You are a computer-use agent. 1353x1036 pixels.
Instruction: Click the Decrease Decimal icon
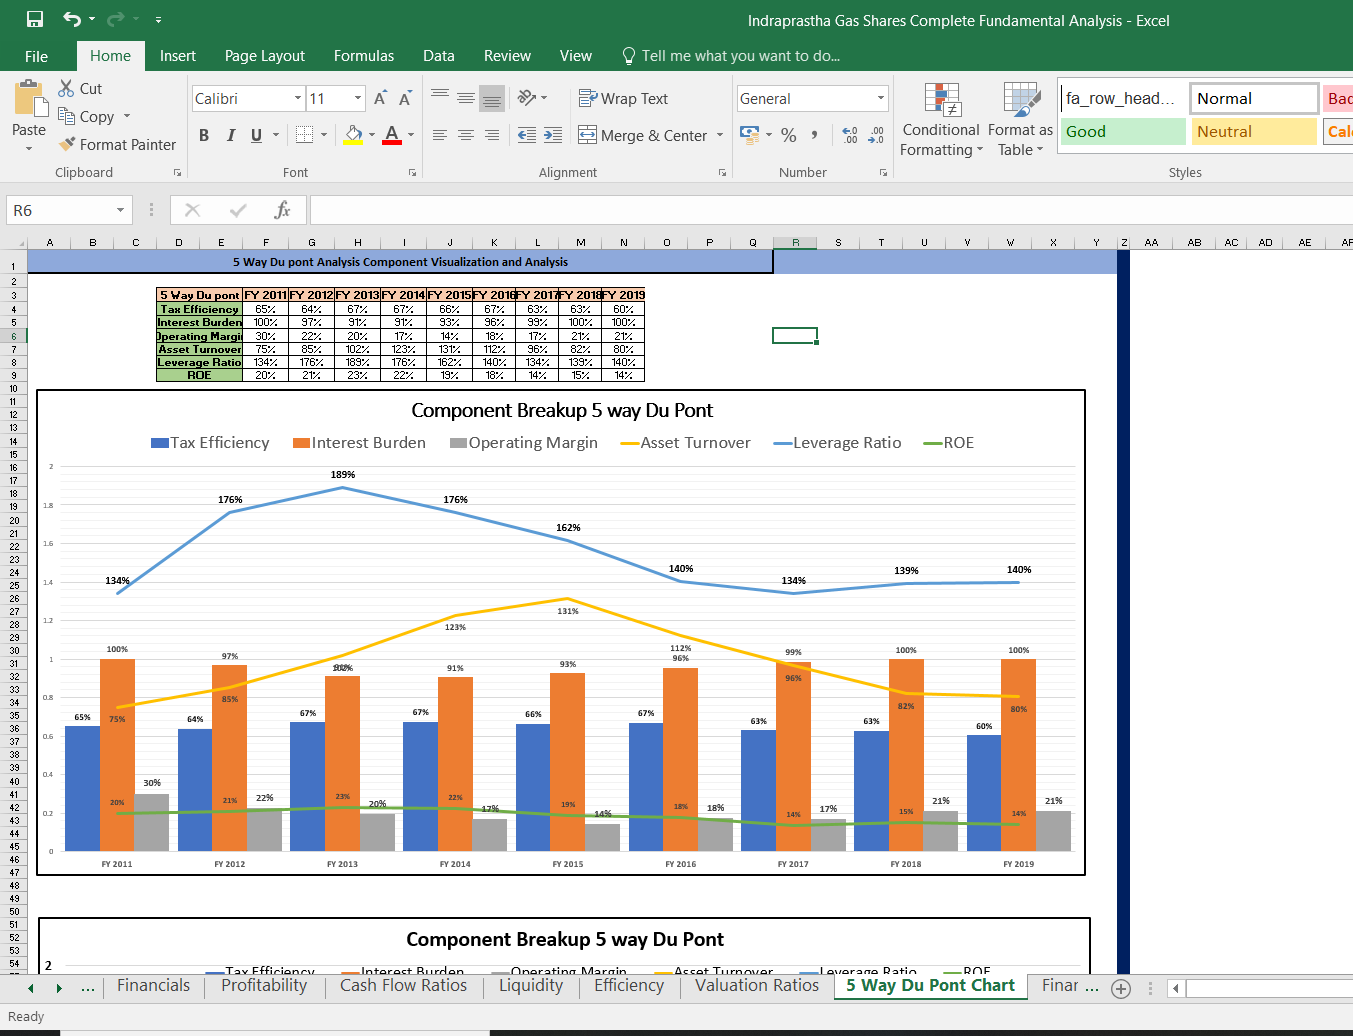(876, 135)
